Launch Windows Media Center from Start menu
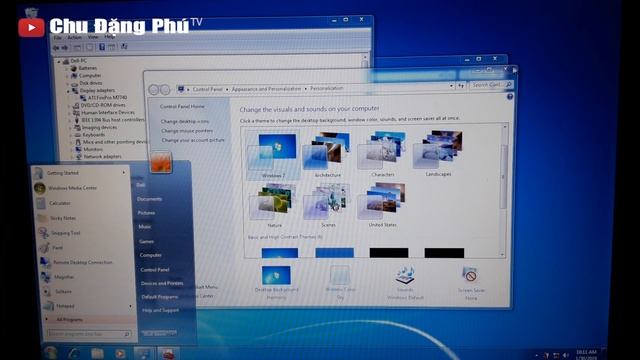 (x=80, y=188)
